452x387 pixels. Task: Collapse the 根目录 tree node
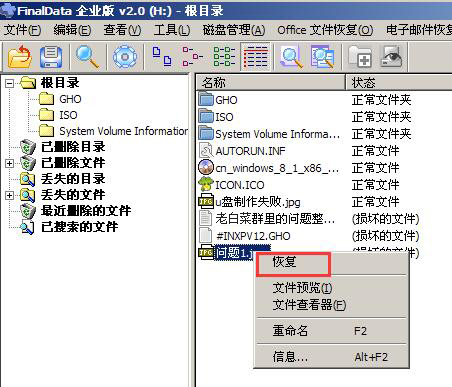point(10,83)
